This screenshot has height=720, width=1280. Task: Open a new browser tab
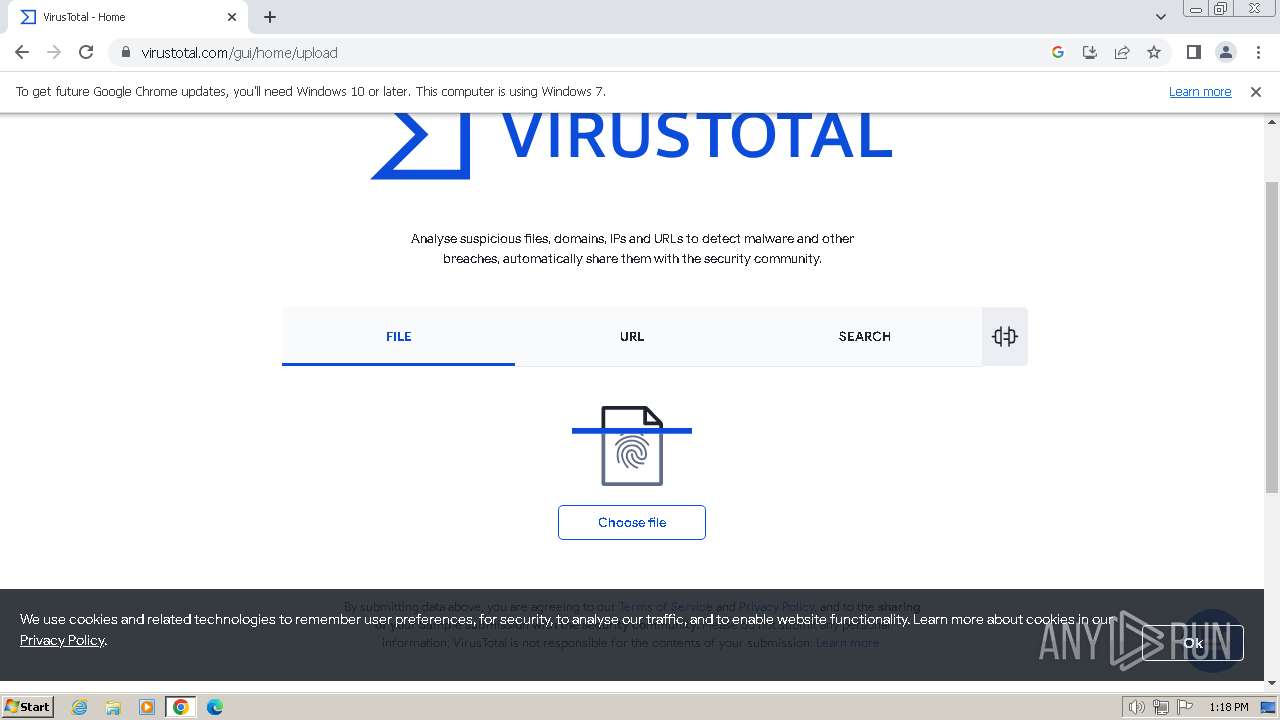270,17
